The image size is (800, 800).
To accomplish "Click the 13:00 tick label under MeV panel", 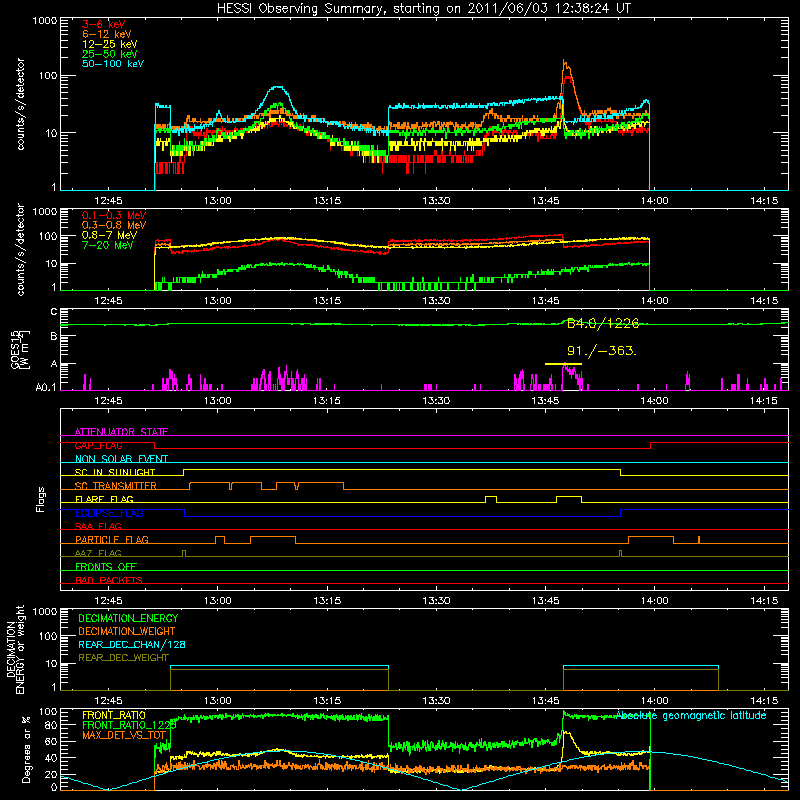I will click(217, 301).
